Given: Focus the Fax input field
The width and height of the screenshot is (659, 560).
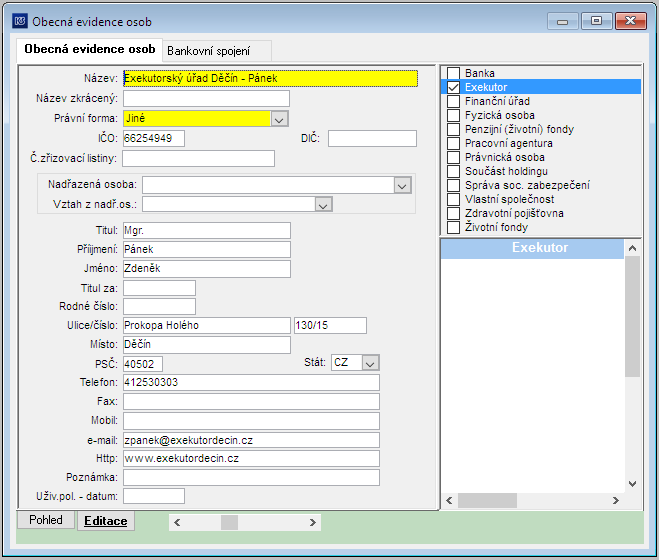Looking at the screenshot, I should point(251,402).
